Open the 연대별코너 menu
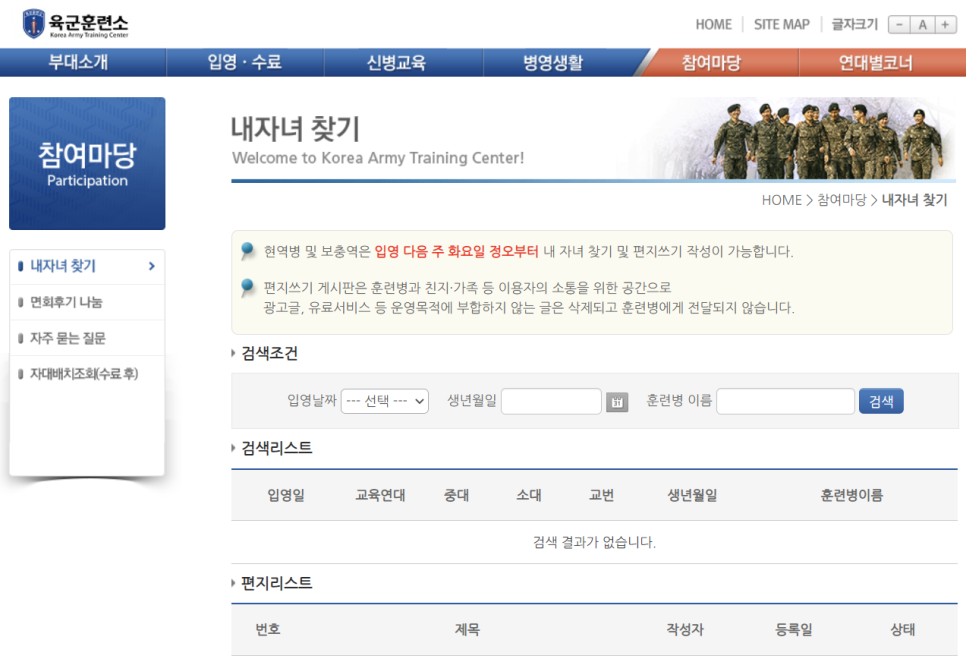The width and height of the screenshot is (966, 662). pos(875,62)
